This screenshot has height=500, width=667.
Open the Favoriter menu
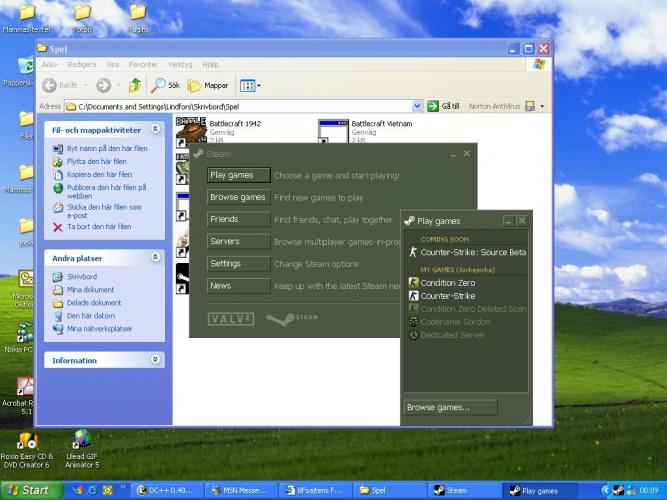pyautogui.click(x=143, y=64)
